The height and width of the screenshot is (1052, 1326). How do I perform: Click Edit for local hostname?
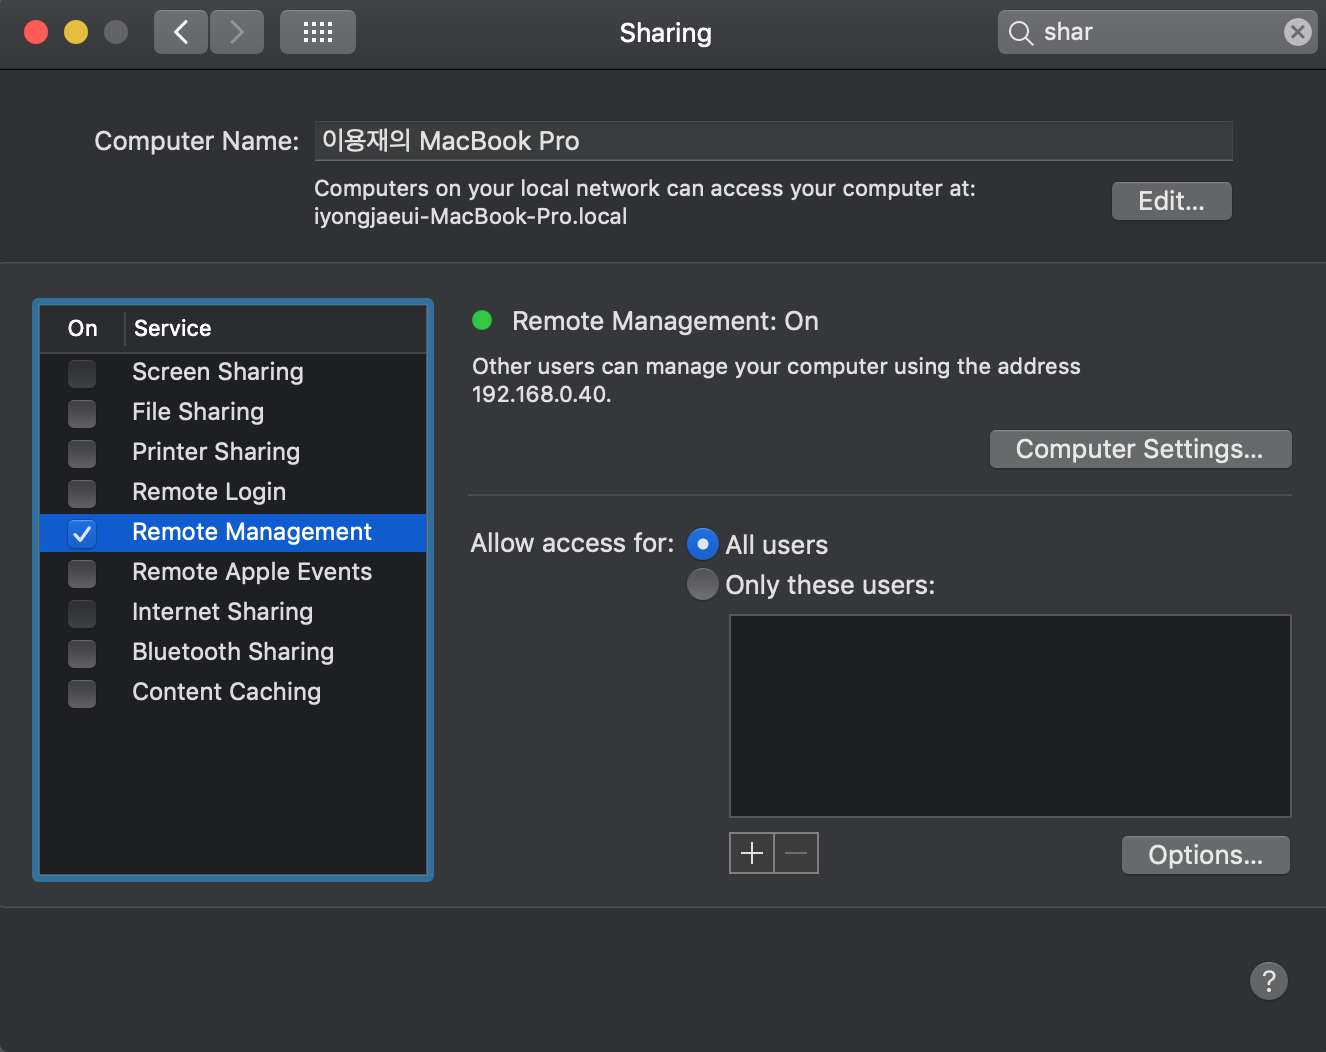tap(1171, 201)
